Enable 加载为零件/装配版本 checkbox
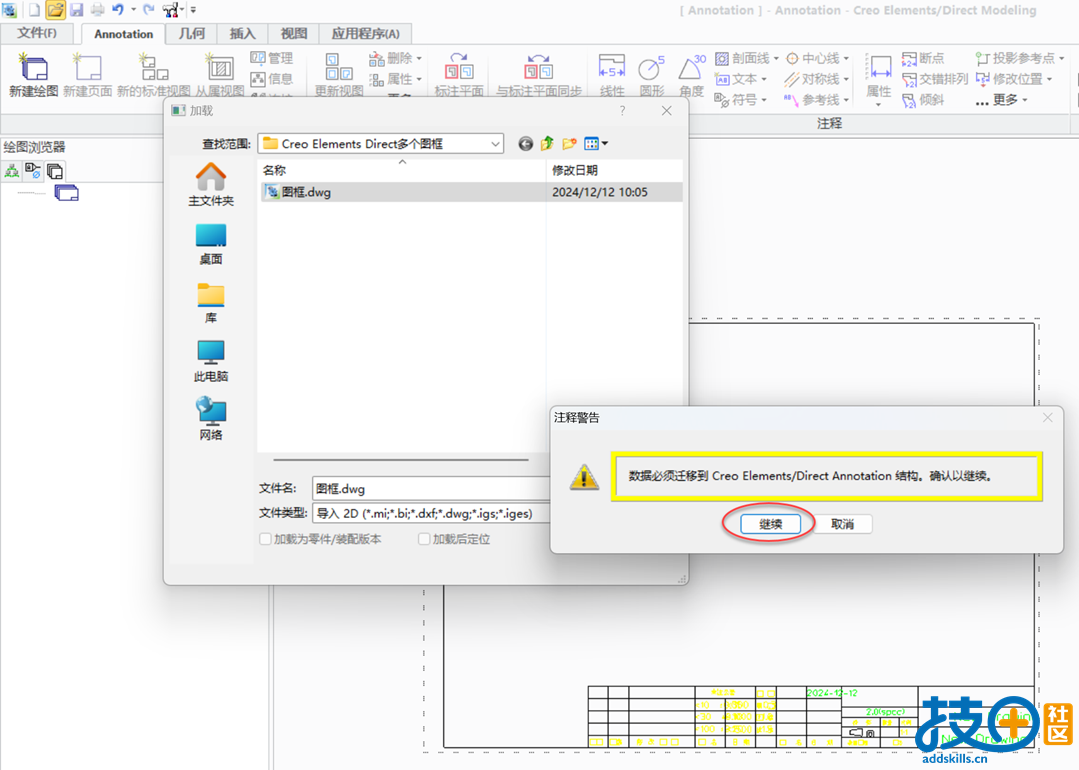Viewport: 1079px width, 770px height. coord(265,539)
